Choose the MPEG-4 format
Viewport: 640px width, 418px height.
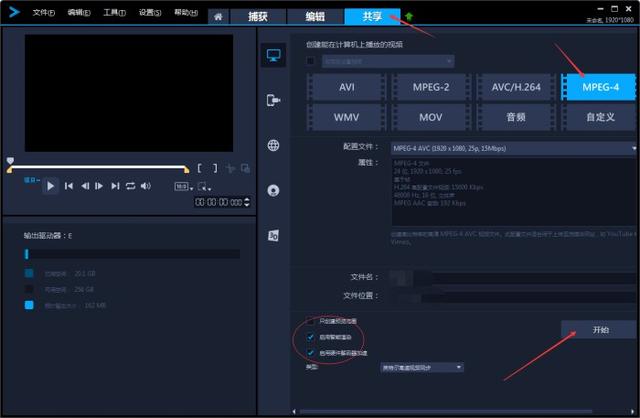599,87
